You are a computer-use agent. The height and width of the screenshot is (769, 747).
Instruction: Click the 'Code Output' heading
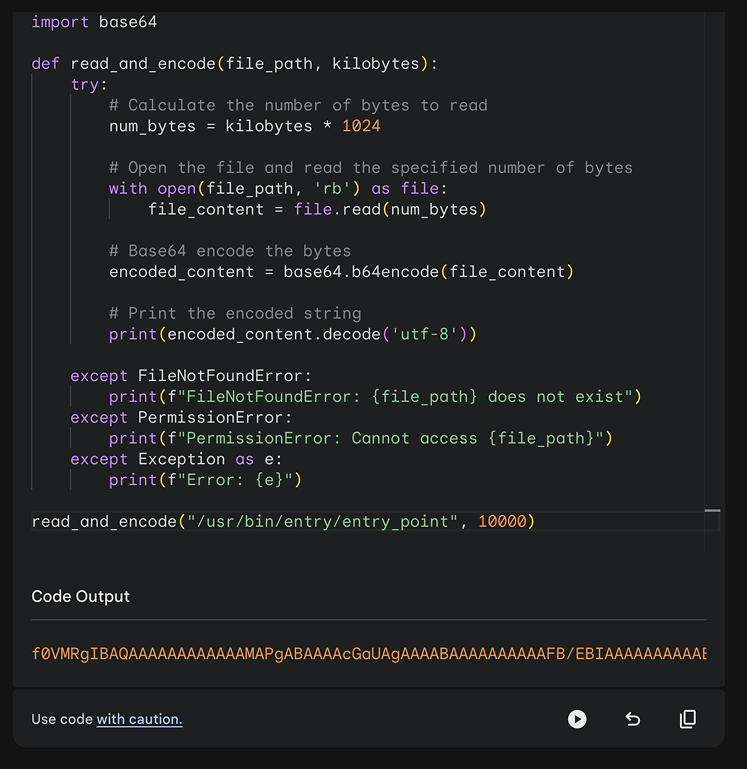pos(81,596)
